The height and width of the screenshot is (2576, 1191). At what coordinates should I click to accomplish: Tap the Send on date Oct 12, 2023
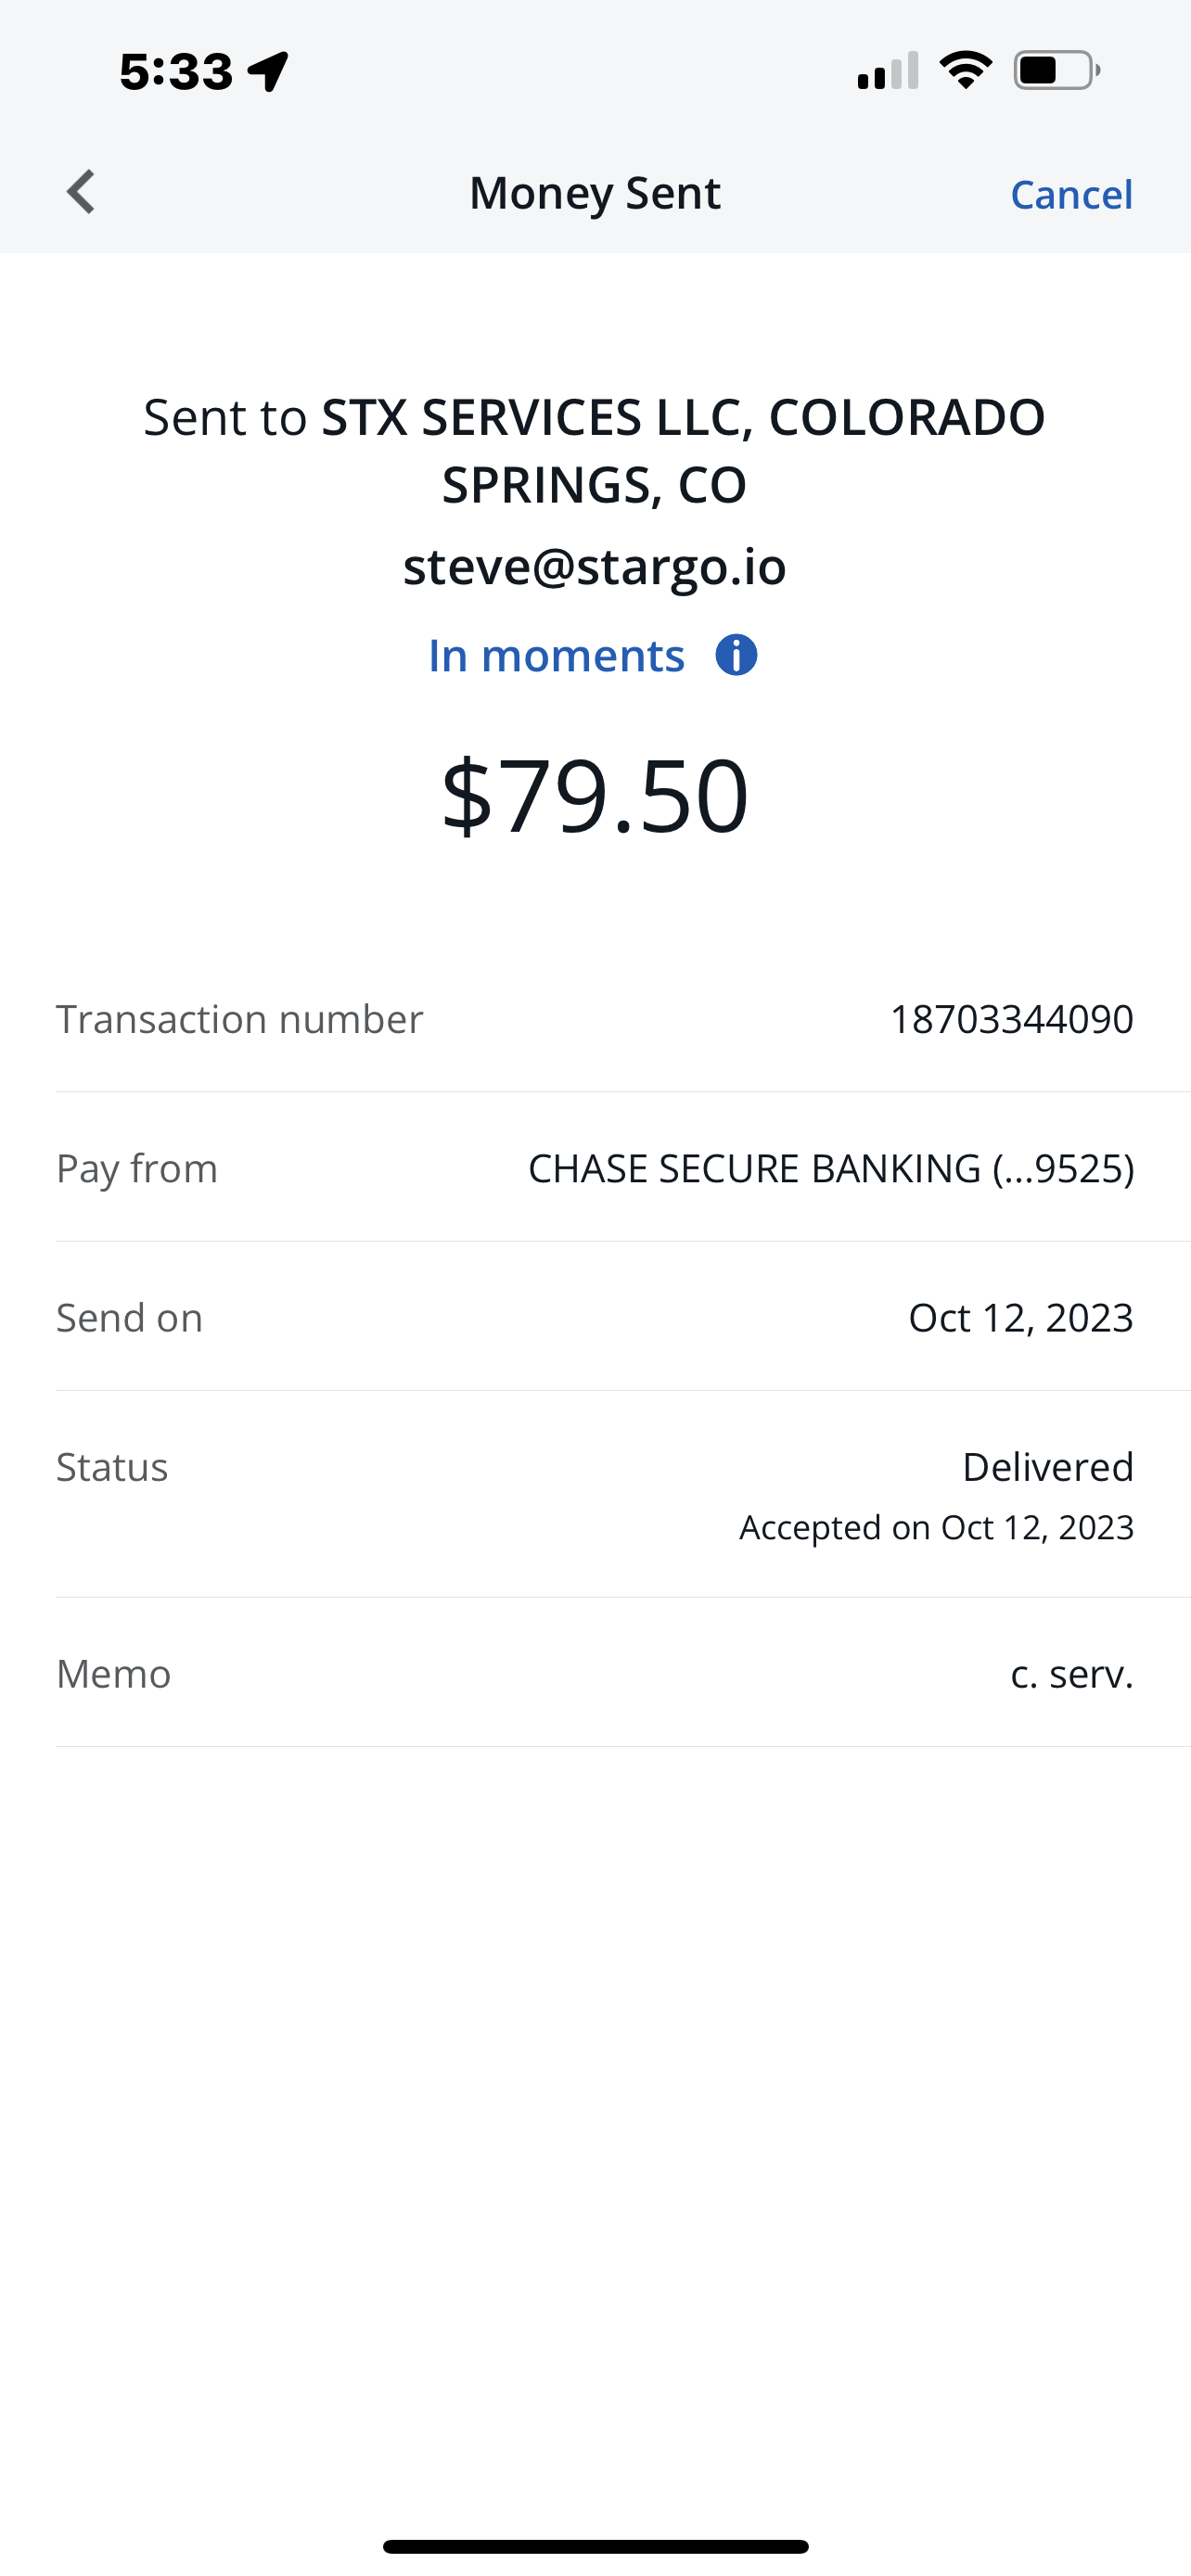point(1020,1317)
